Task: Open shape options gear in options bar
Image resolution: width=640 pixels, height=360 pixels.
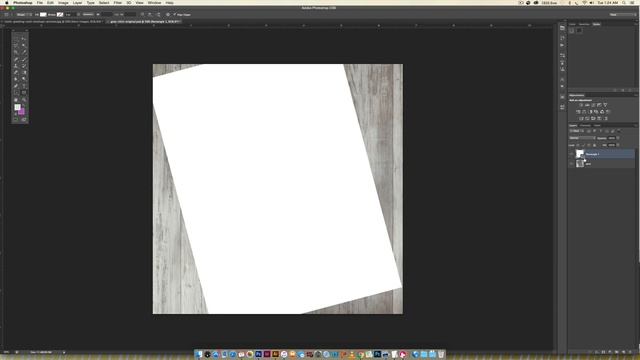Action: pos(168,15)
